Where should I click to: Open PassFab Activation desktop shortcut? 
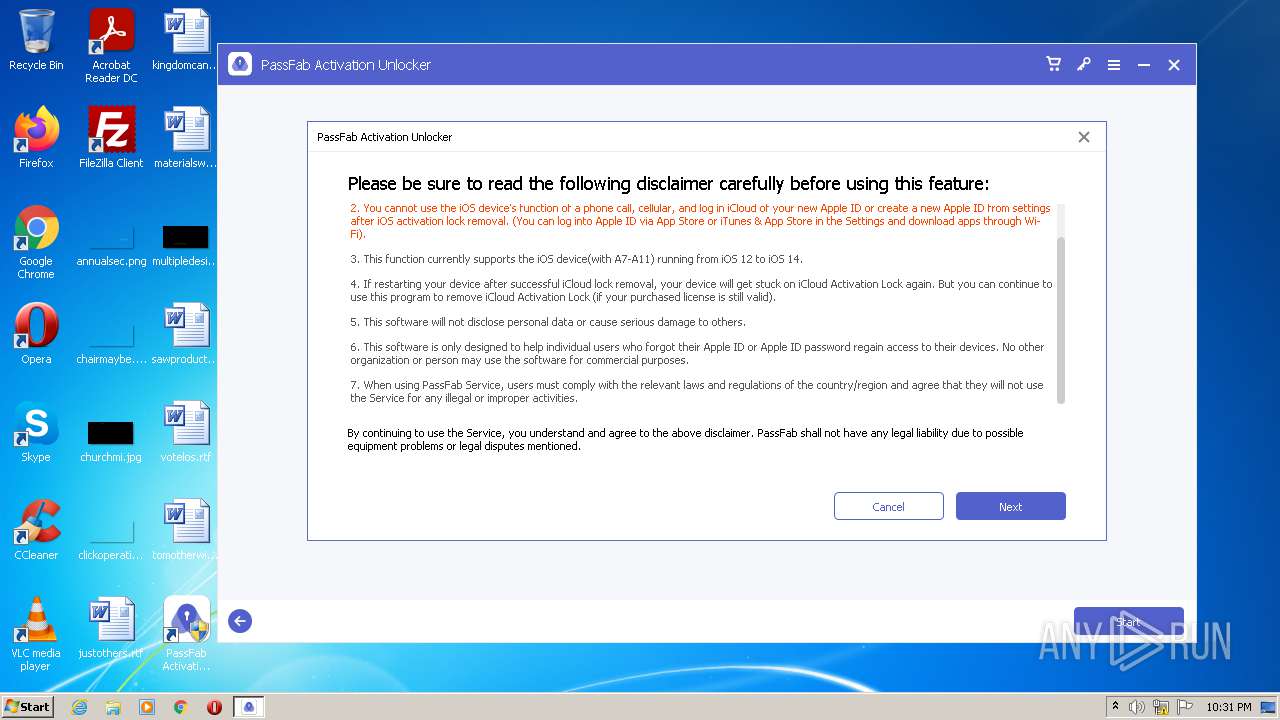point(186,634)
